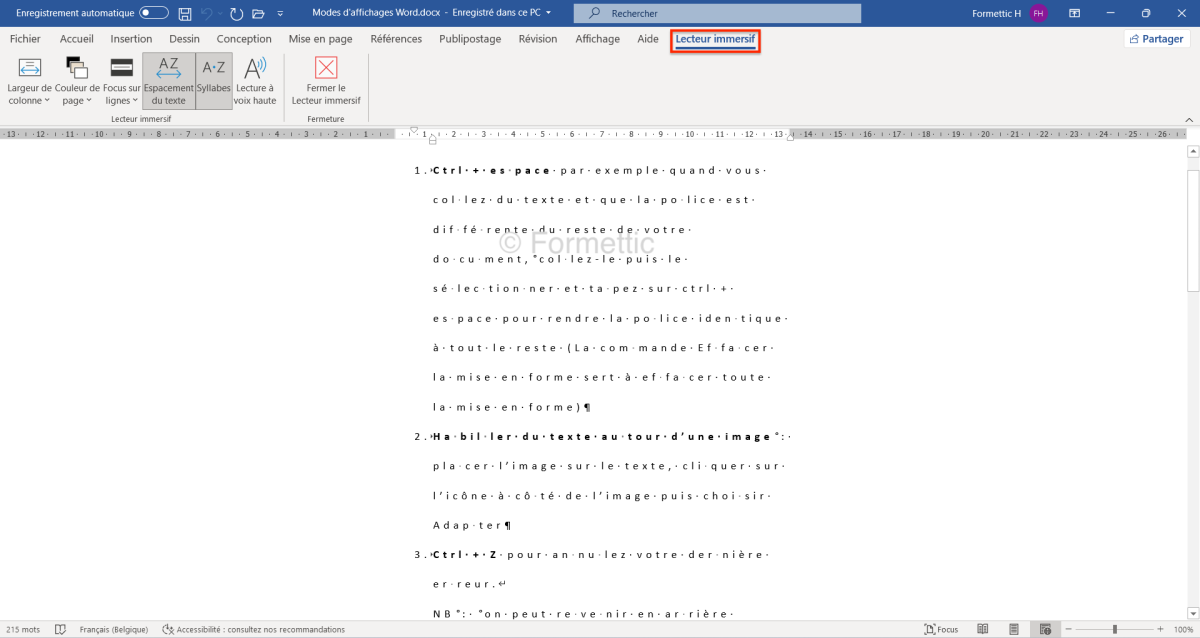
Task: Click the spell check book icon in status bar
Action: click(x=61, y=629)
